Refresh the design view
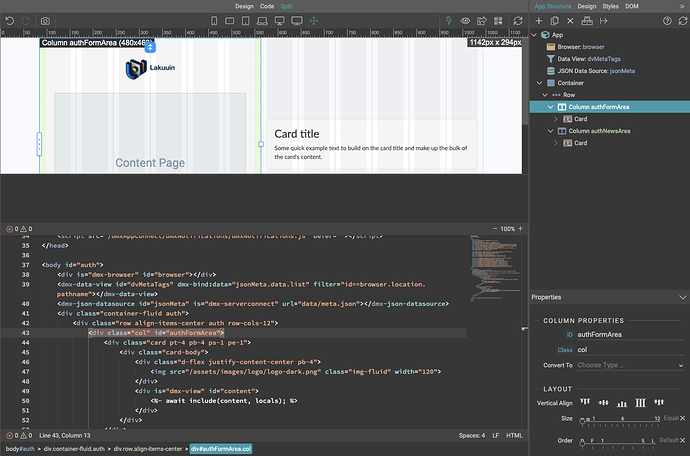 coord(518,21)
